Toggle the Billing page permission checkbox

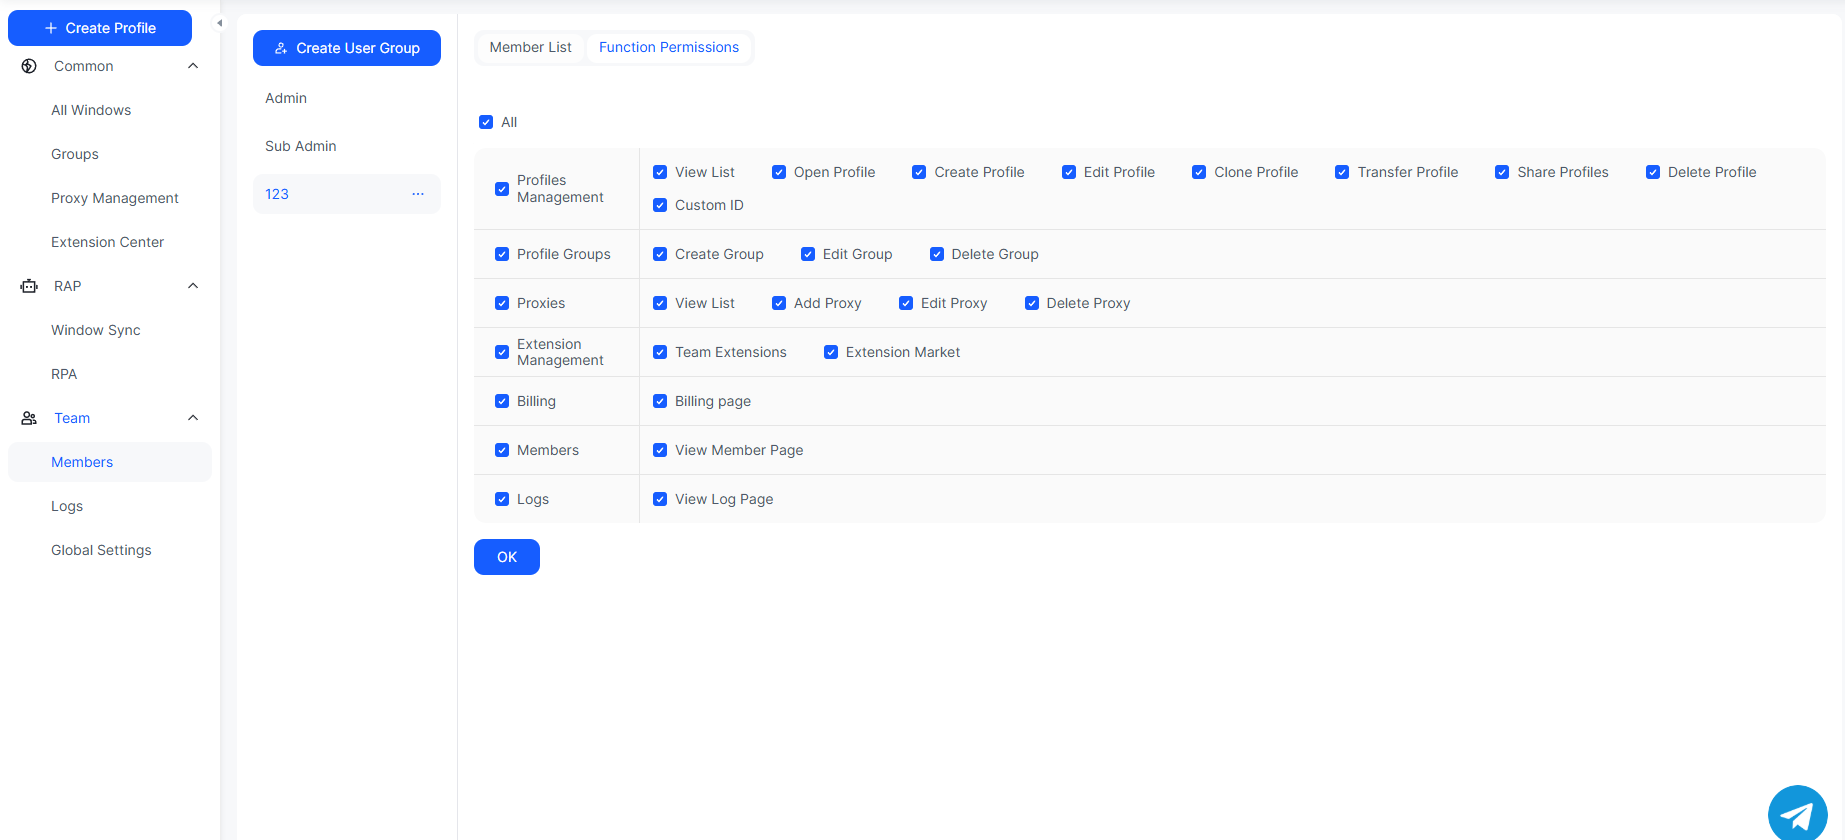[x=660, y=401]
